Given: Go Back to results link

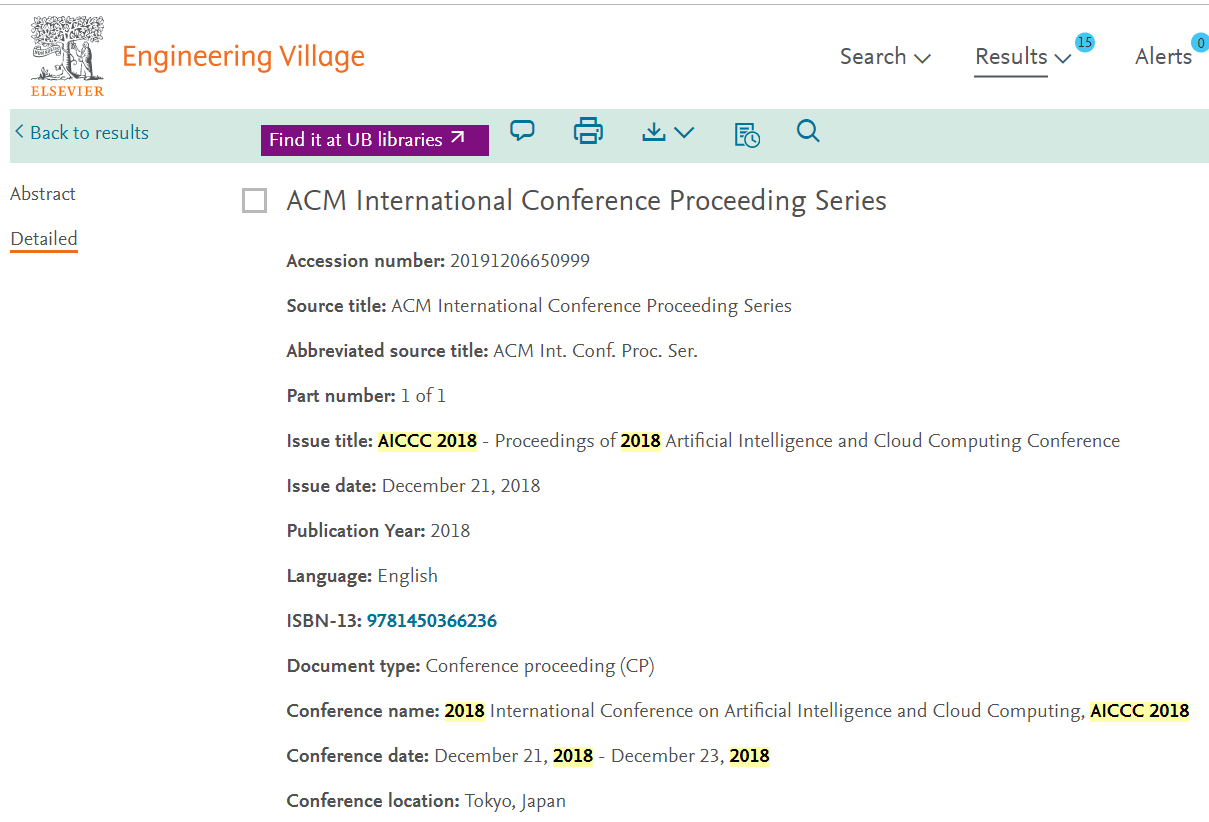Looking at the screenshot, I should [x=82, y=133].
